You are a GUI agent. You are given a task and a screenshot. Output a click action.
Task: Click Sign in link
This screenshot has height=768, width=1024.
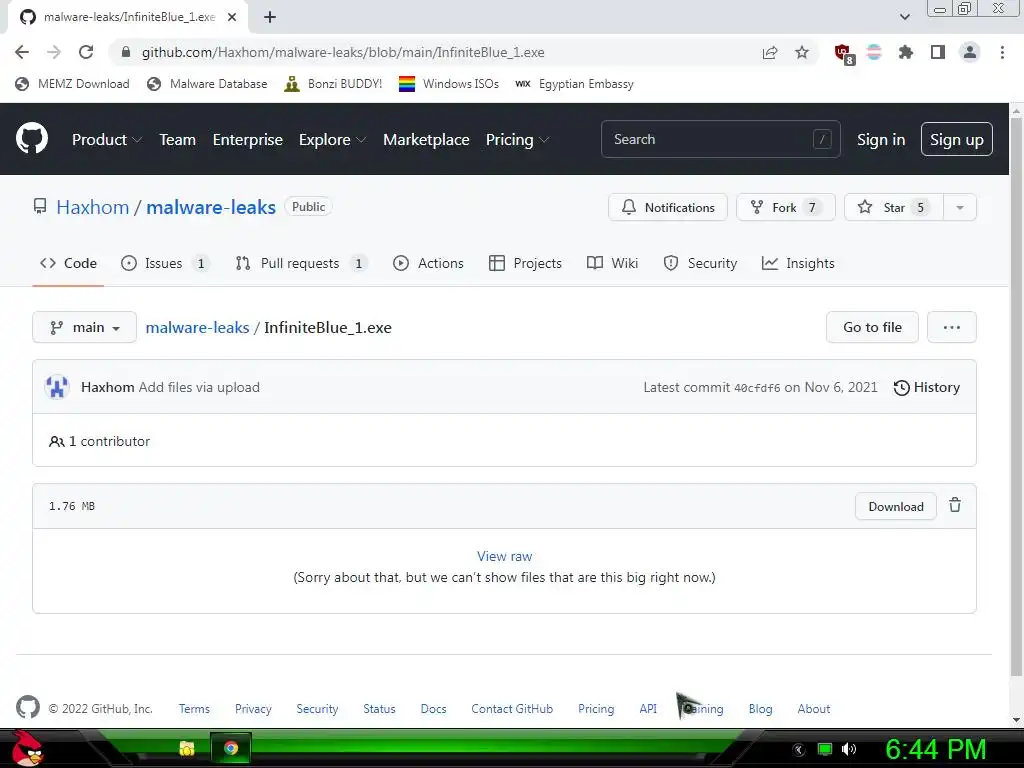880,140
